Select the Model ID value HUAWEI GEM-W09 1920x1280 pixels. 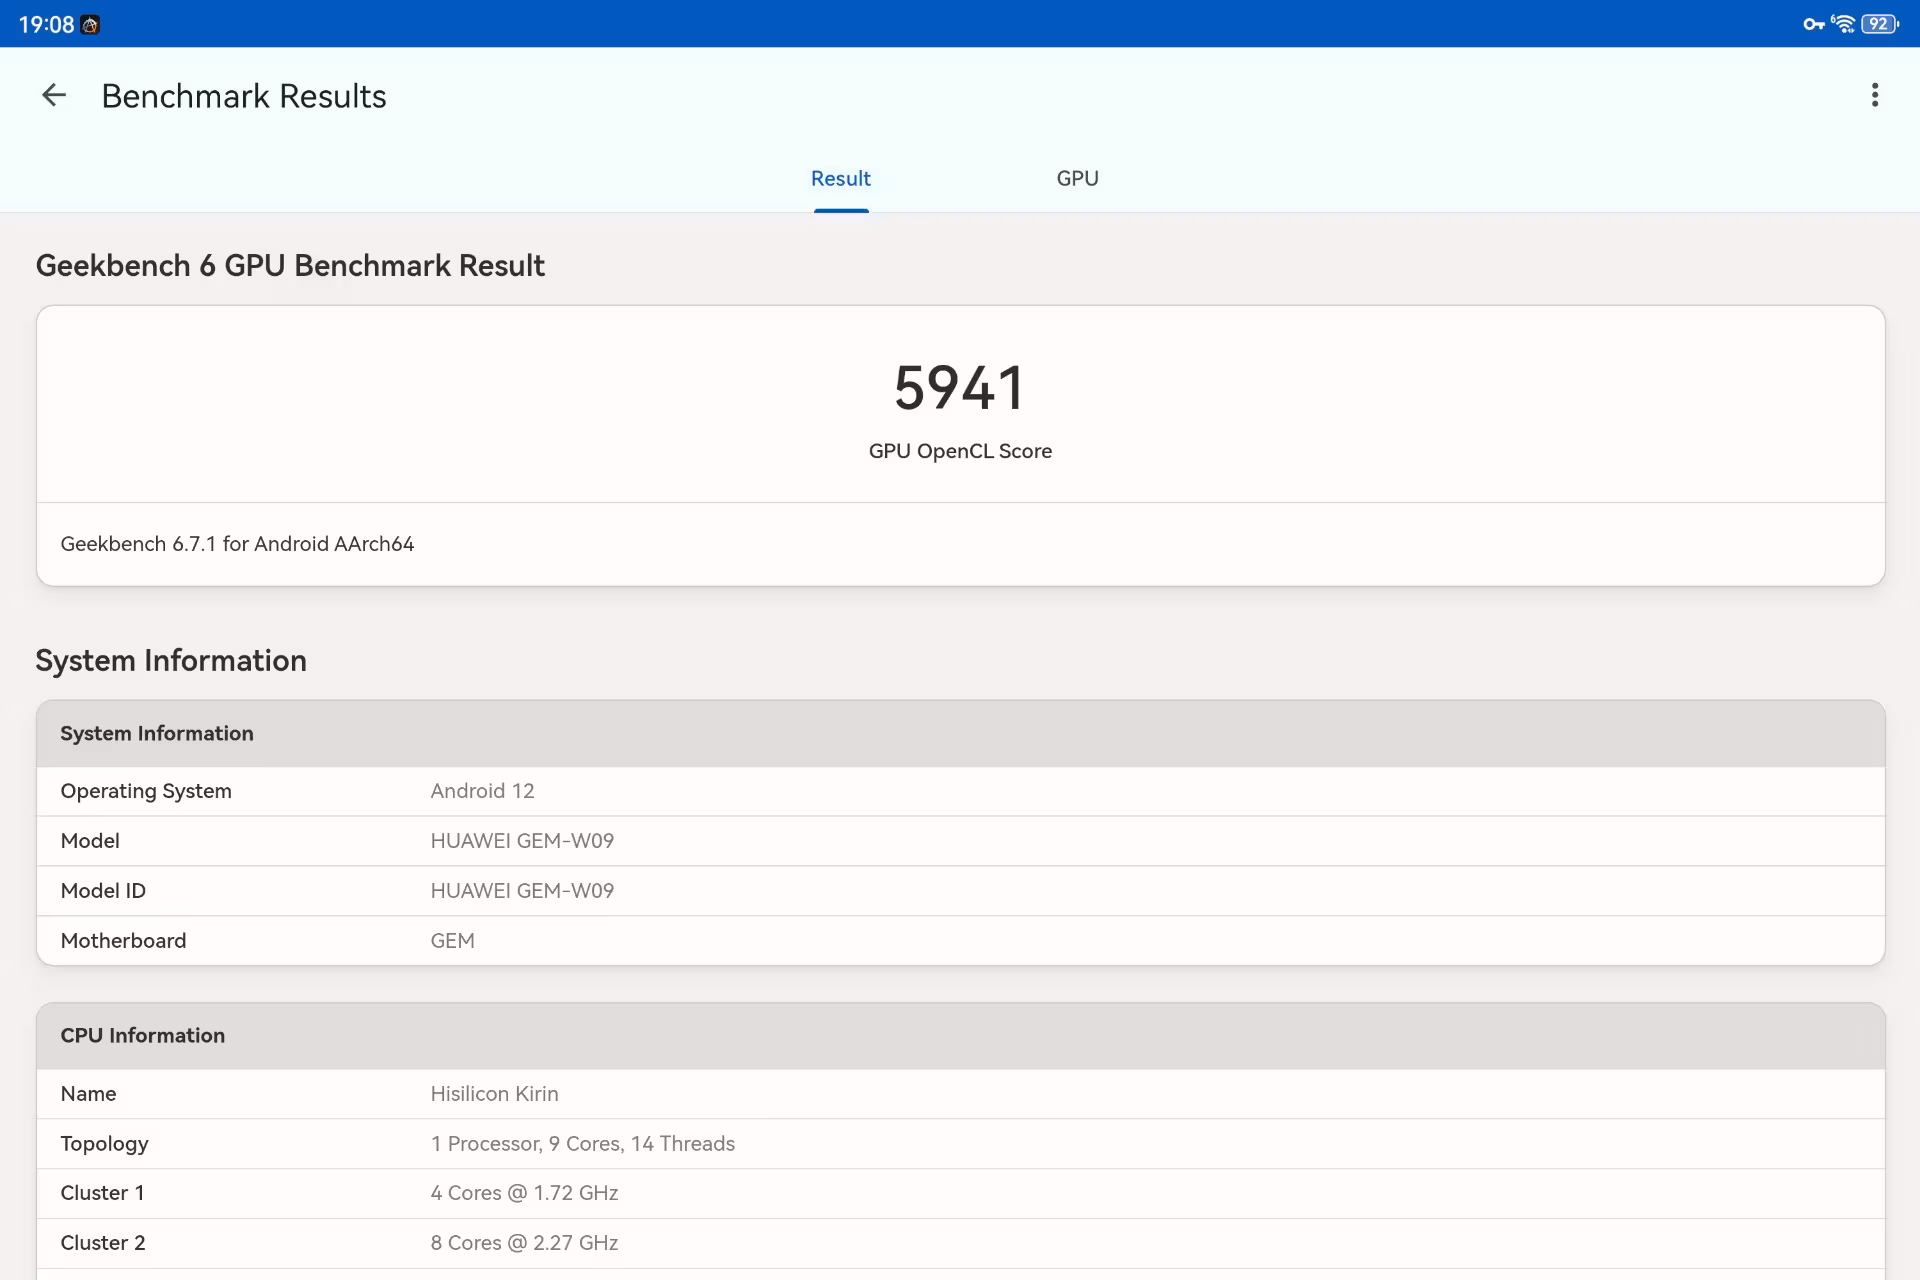[x=522, y=891]
